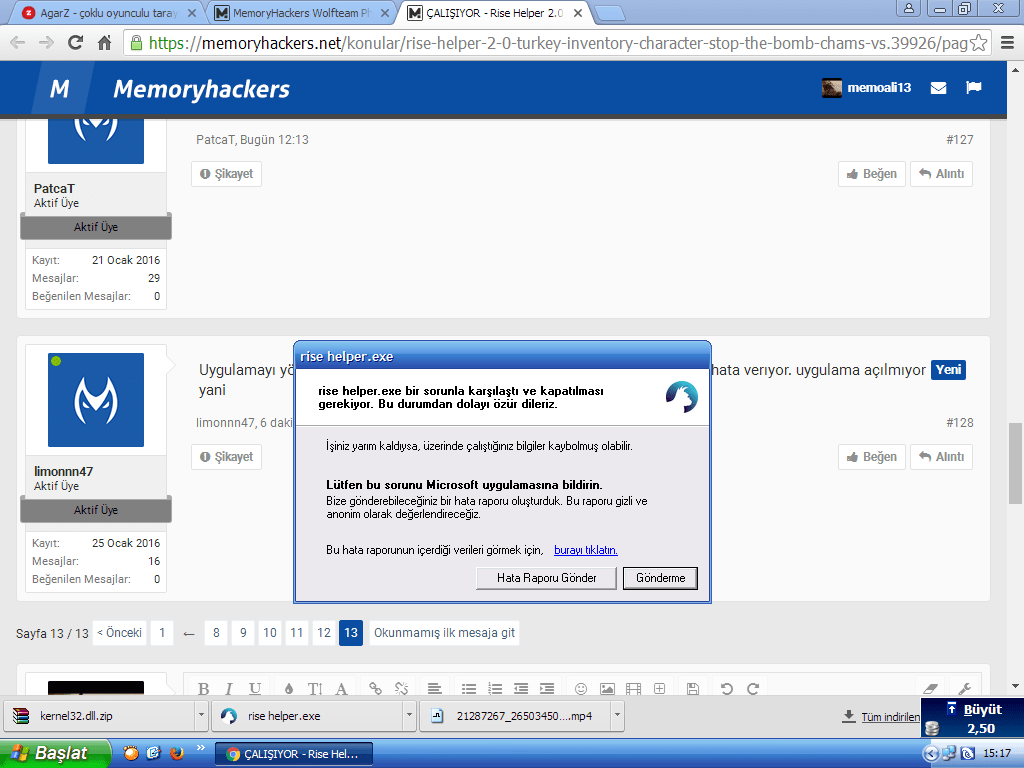Insert a link using the chain icon
1024x768 pixels.
[375, 688]
